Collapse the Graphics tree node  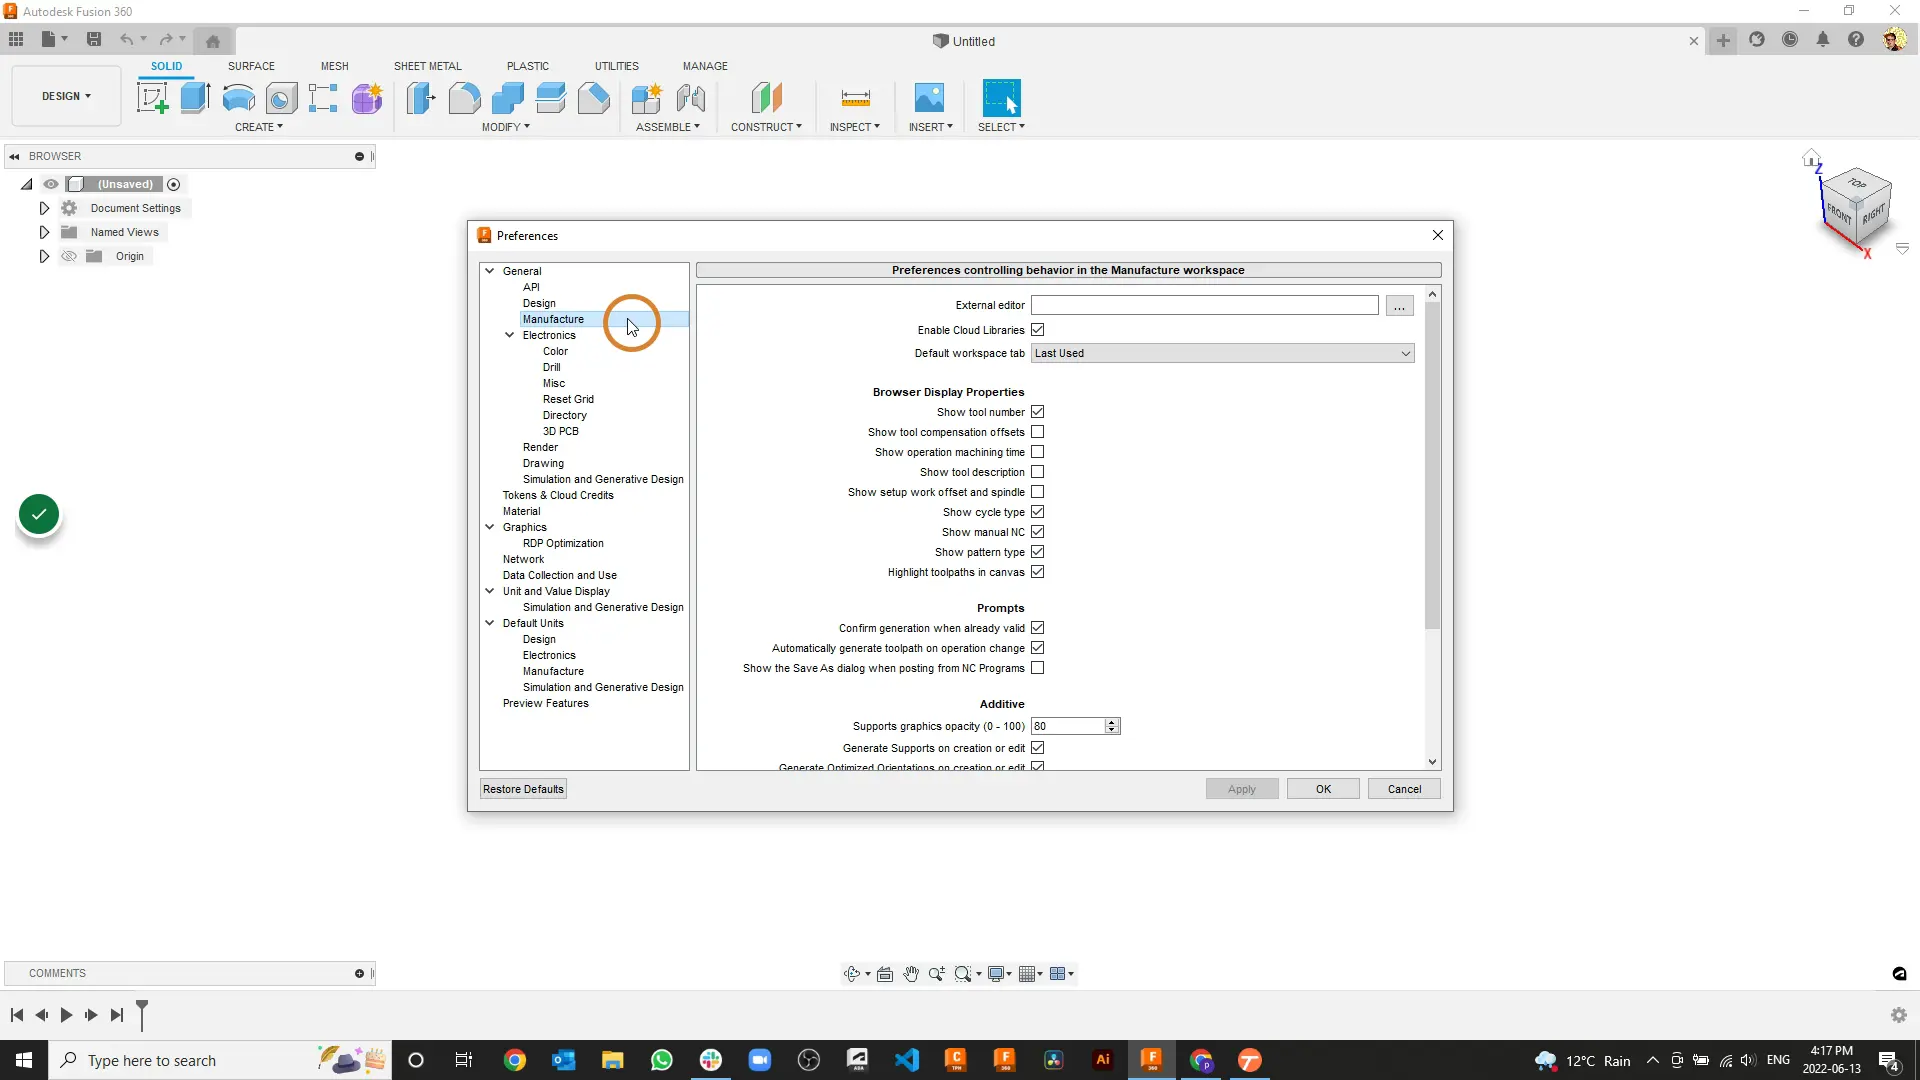tap(490, 527)
